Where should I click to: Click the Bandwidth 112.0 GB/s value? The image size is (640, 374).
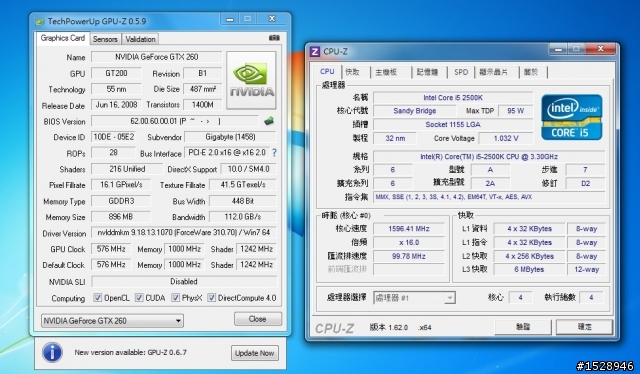[242, 216]
